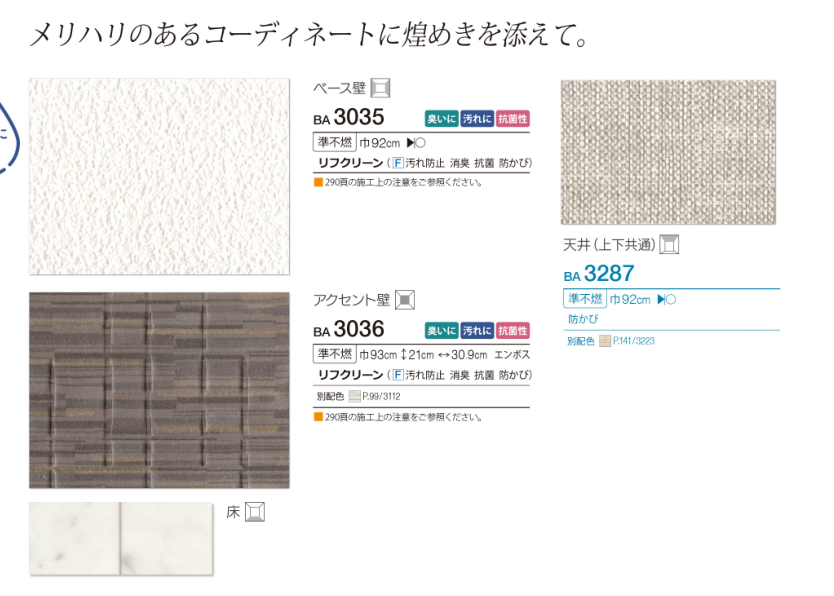This screenshot has height=596, width=834.
Task: Click the alternate color swatch P.99/3112
Action: click(x=355, y=396)
